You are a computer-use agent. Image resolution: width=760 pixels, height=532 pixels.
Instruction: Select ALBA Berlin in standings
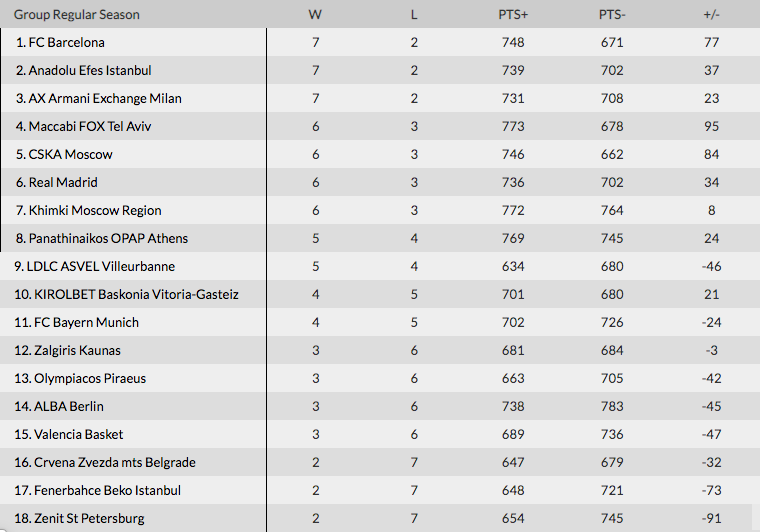click(x=65, y=407)
